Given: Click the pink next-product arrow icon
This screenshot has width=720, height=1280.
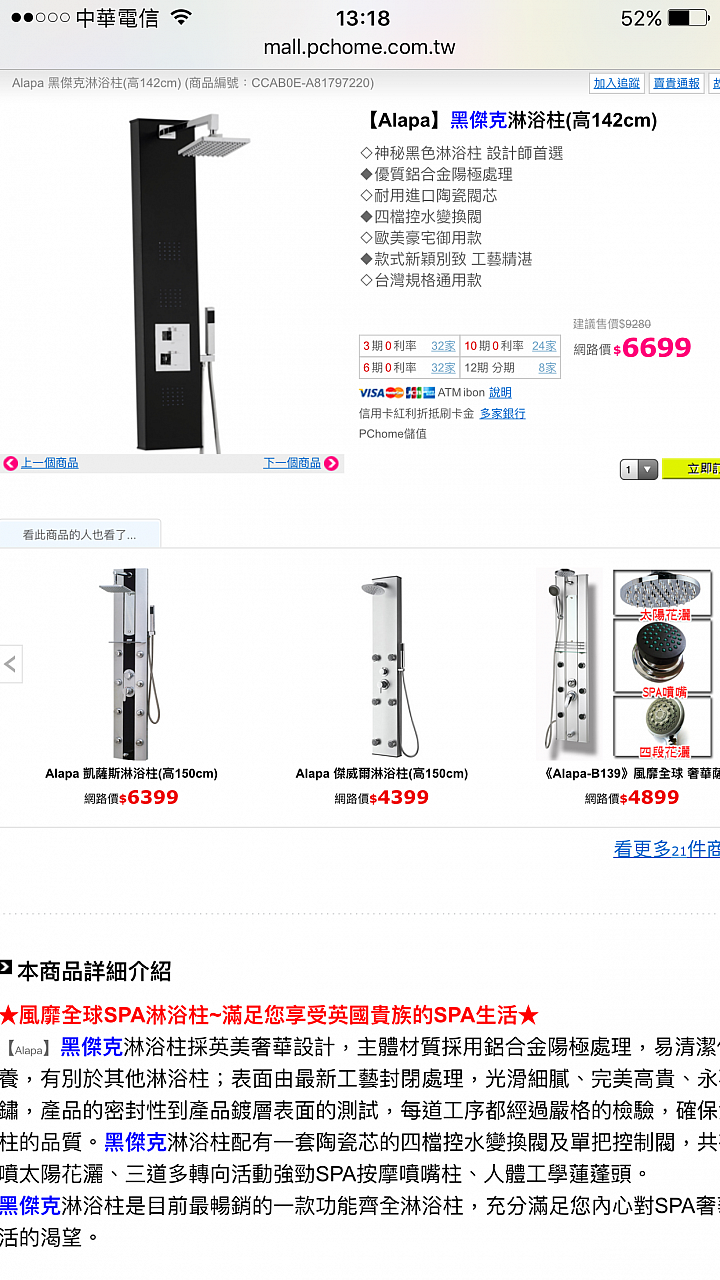Looking at the screenshot, I should tap(331, 463).
